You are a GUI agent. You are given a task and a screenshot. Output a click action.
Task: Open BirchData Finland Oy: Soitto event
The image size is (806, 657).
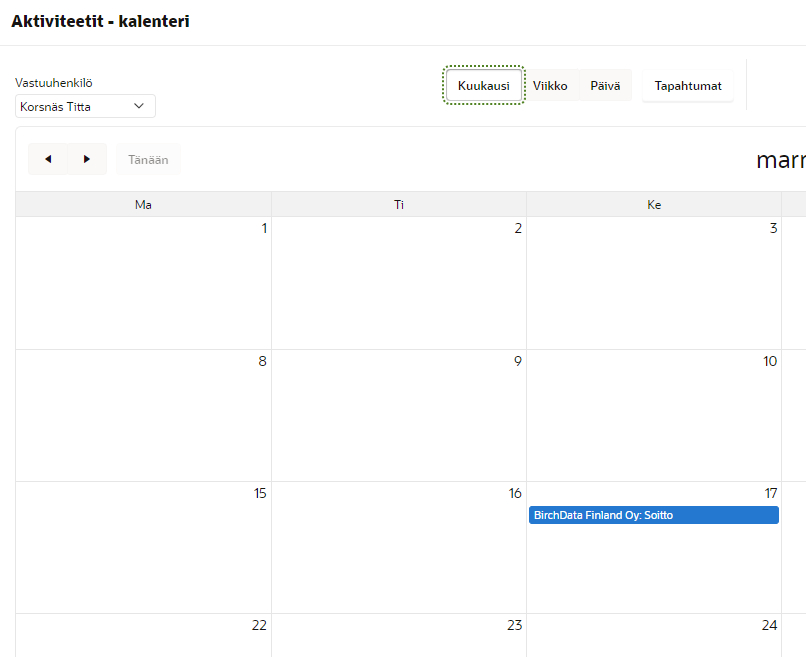tap(654, 515)
